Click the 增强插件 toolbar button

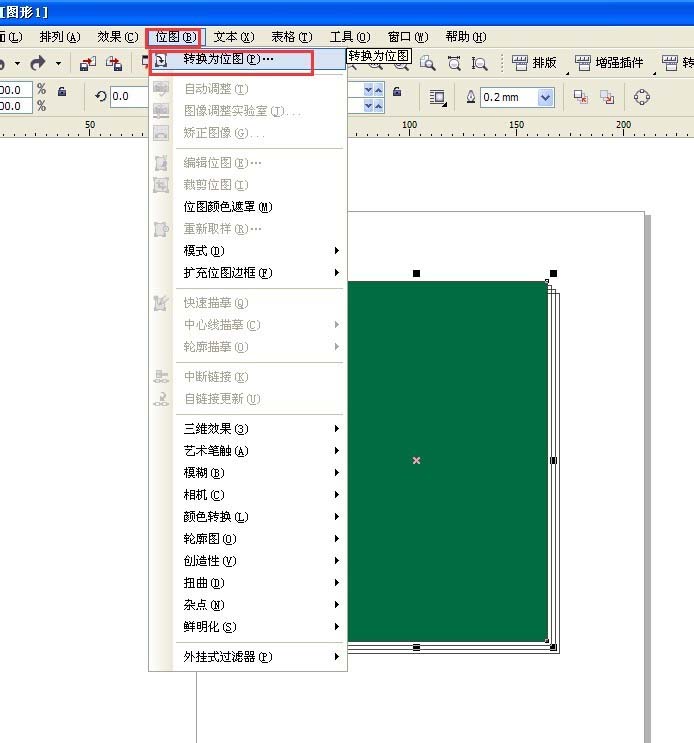click(609, 63)
